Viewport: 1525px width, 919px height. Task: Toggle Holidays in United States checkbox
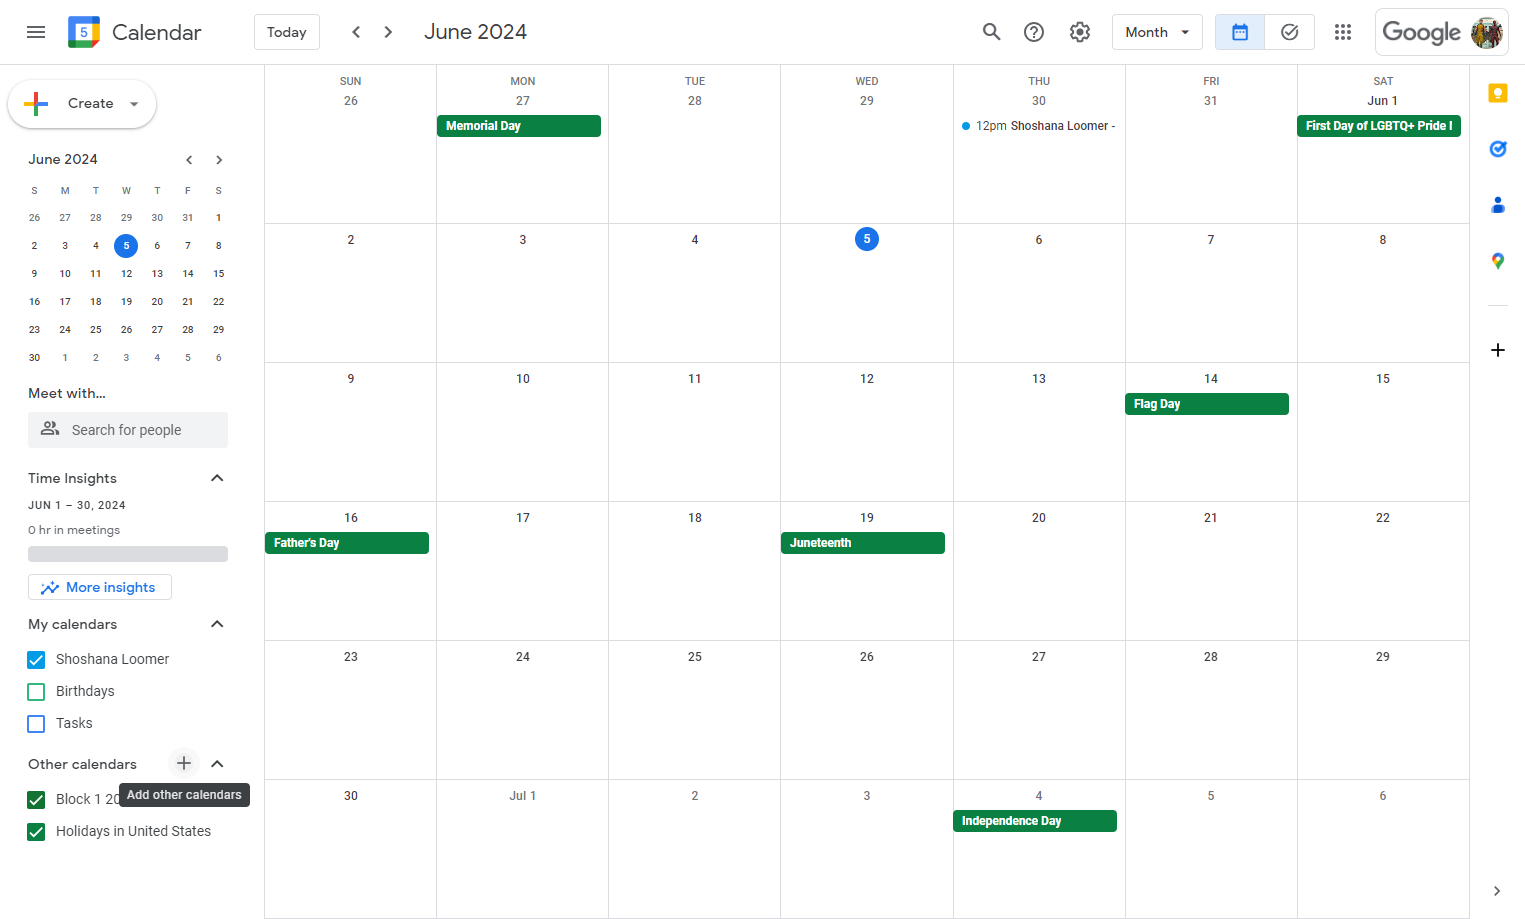[36, 831]
